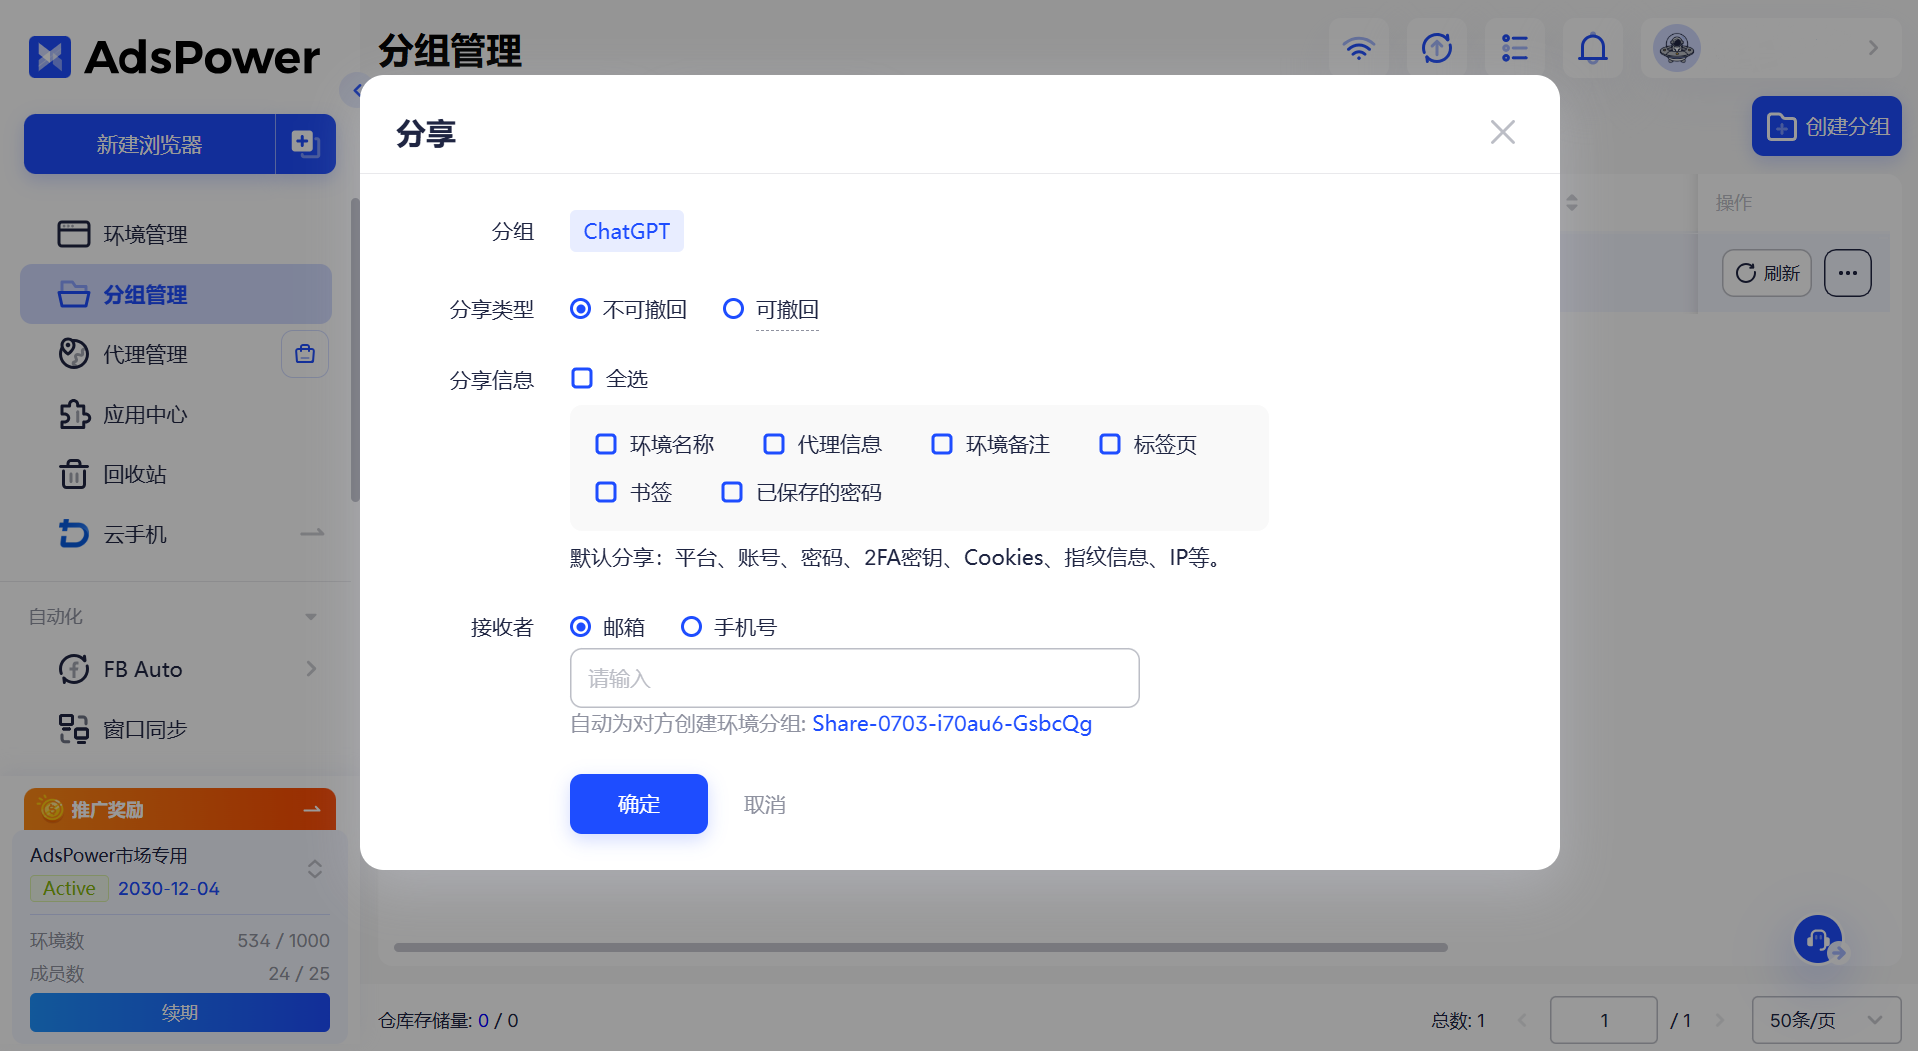Click the network Wi-Fi status icon
Screen dimensions: 1918x1051
tap(1358, 48)
